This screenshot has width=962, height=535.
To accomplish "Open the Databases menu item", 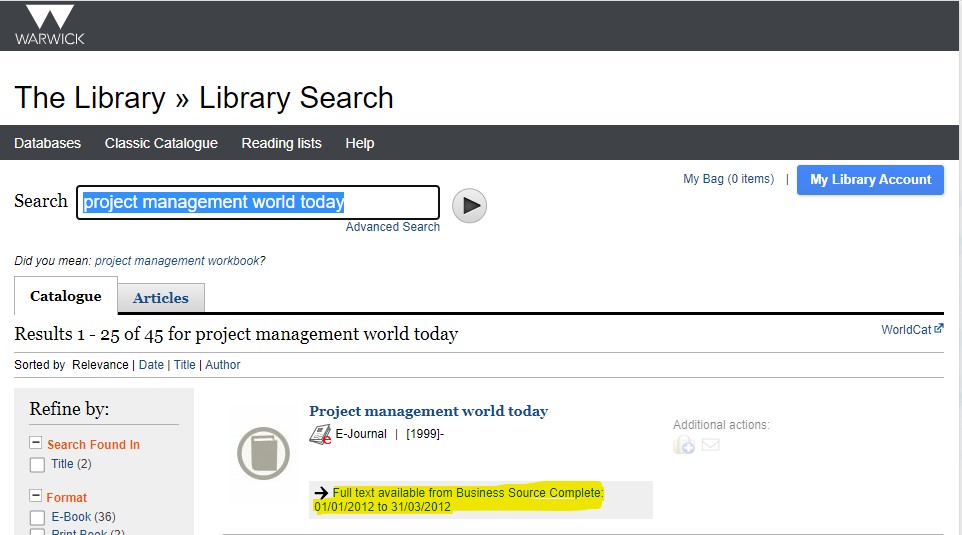I will 47,143.
